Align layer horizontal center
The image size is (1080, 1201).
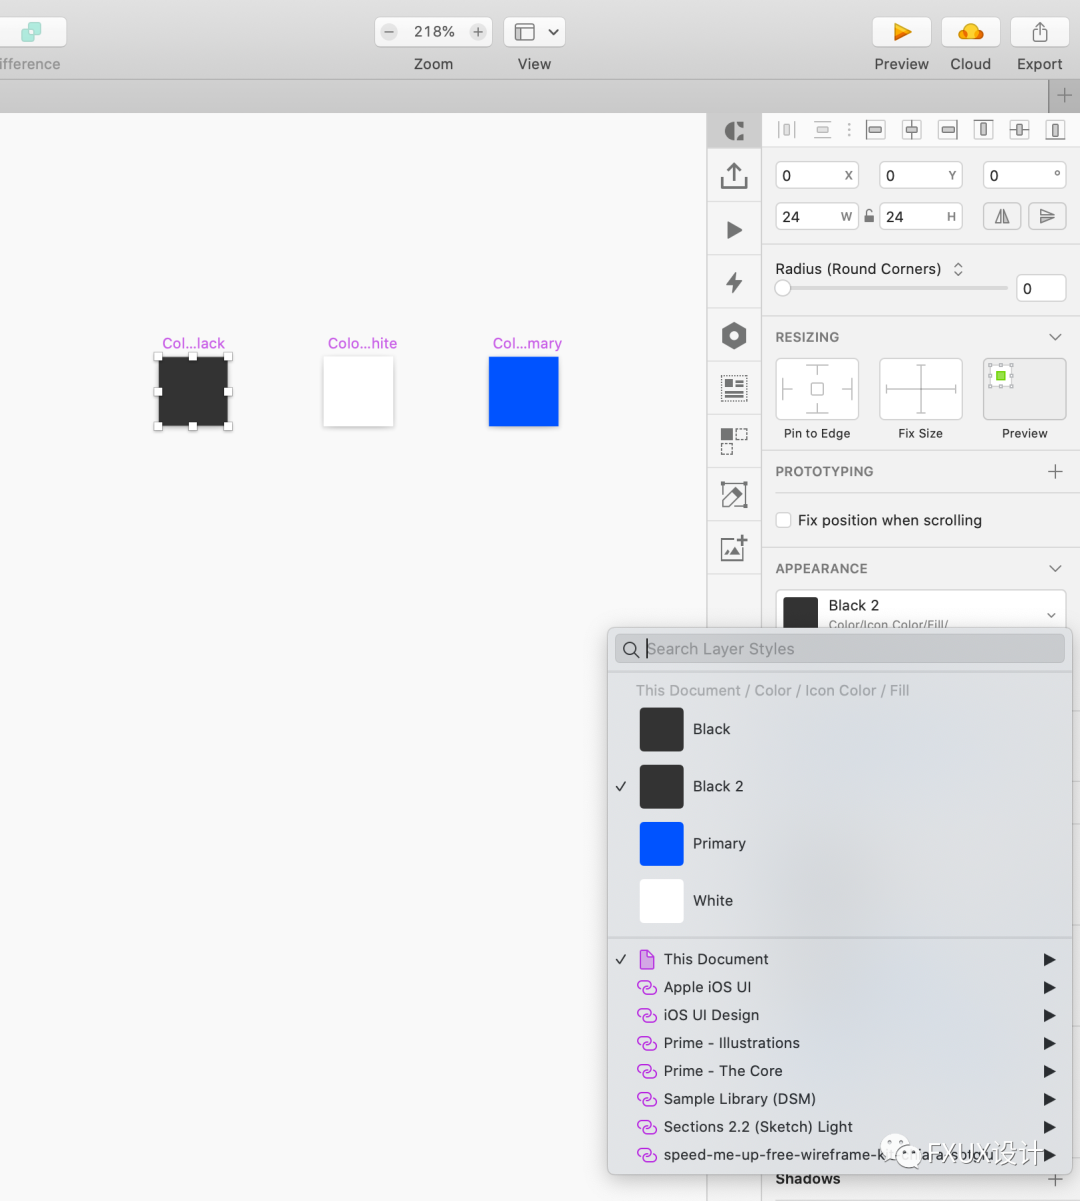coord(912,129)
